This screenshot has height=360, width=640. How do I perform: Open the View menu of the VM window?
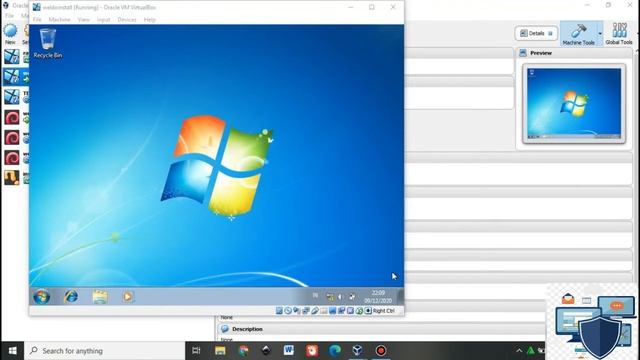coord(84,20)
